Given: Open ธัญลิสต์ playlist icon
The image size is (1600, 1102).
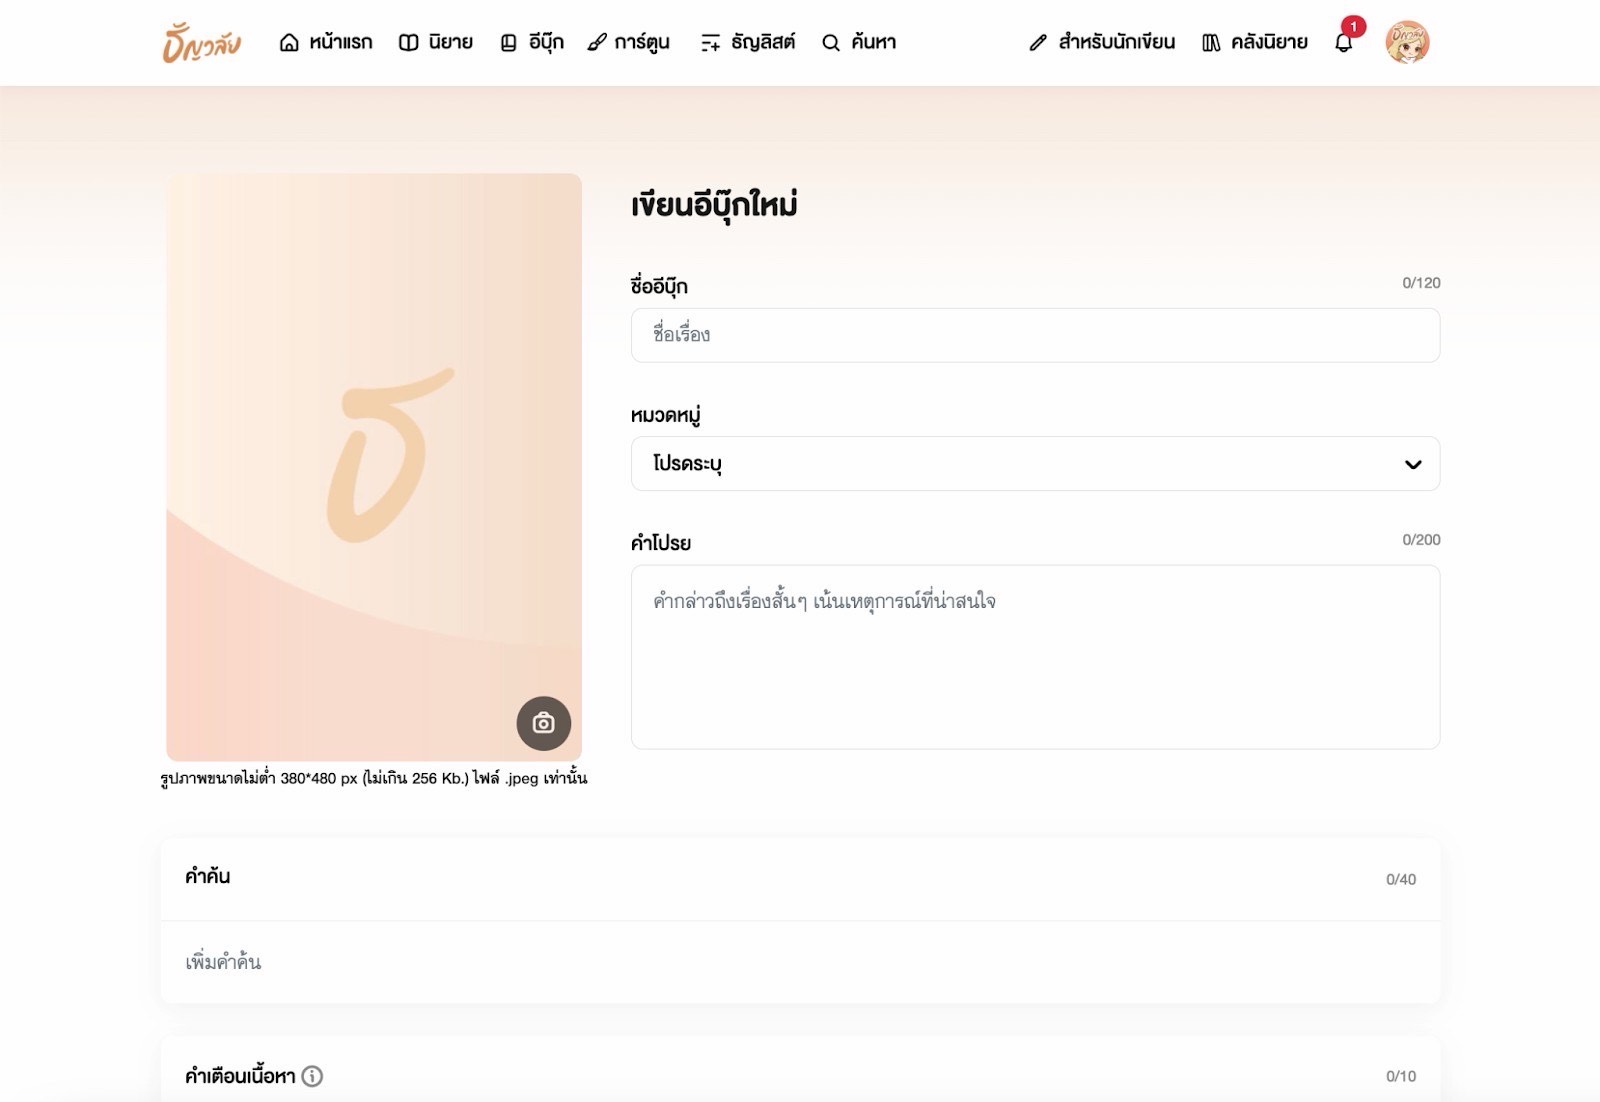Looking at the screenshot, I should pyautogui.click(x=710, y=42).
